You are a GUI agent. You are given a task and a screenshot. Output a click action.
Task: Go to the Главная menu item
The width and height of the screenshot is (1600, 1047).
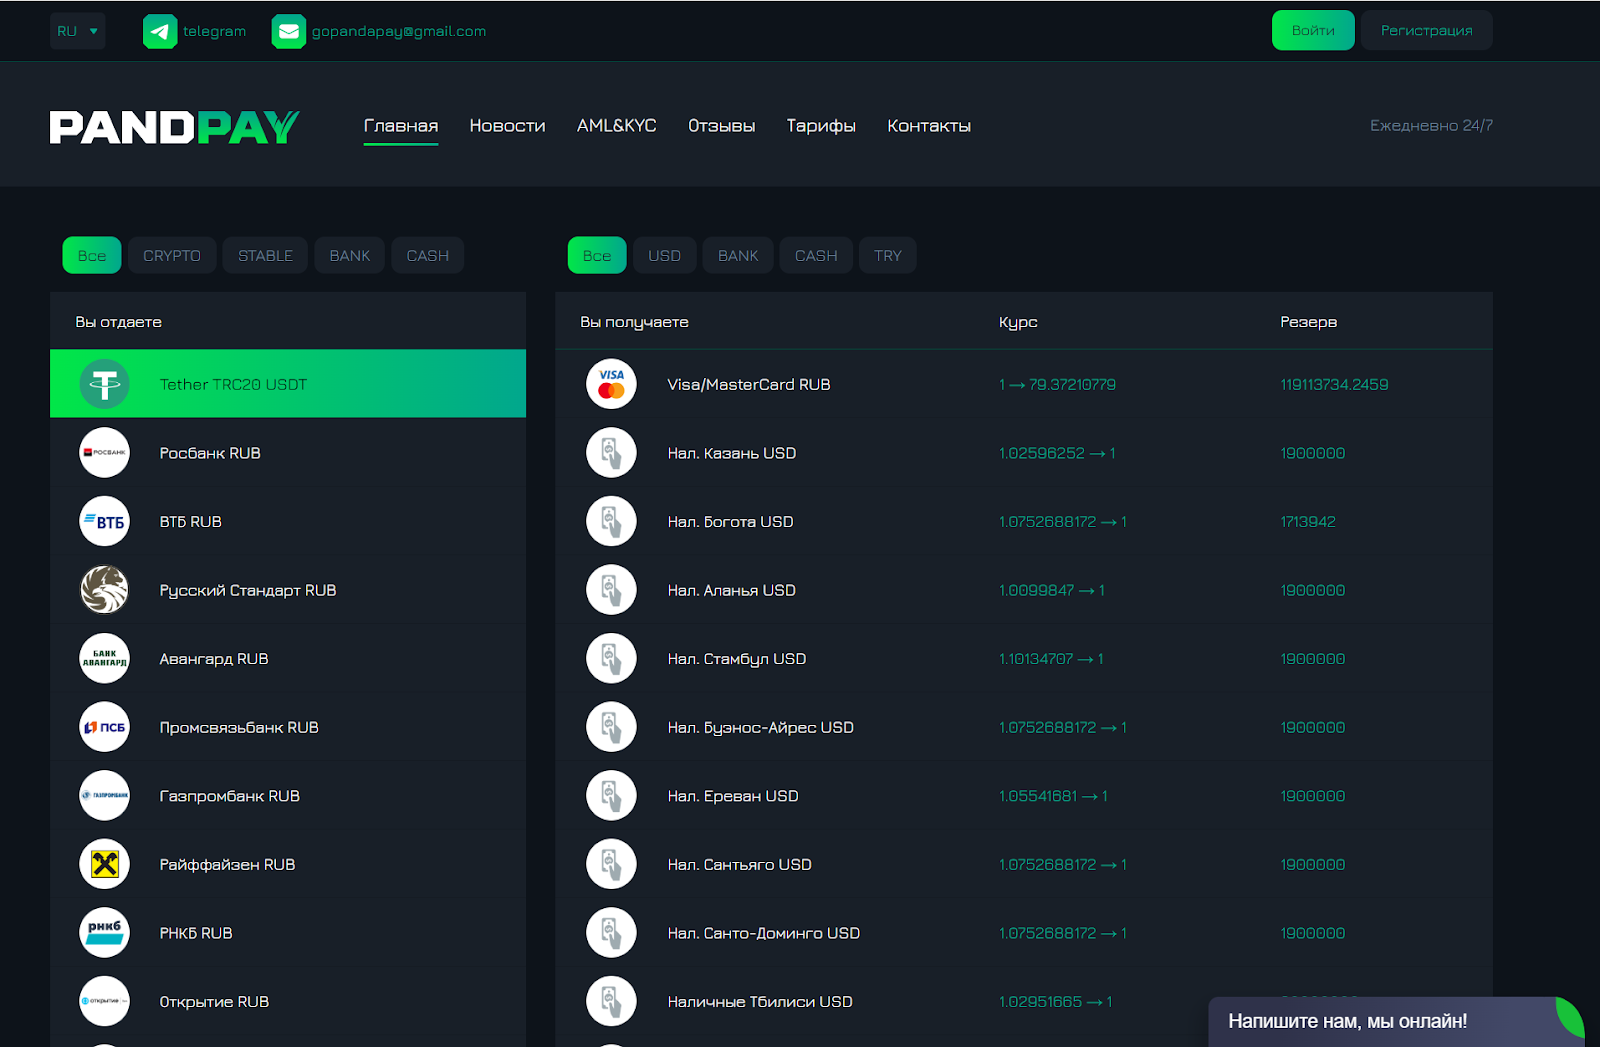coord(401,126)
